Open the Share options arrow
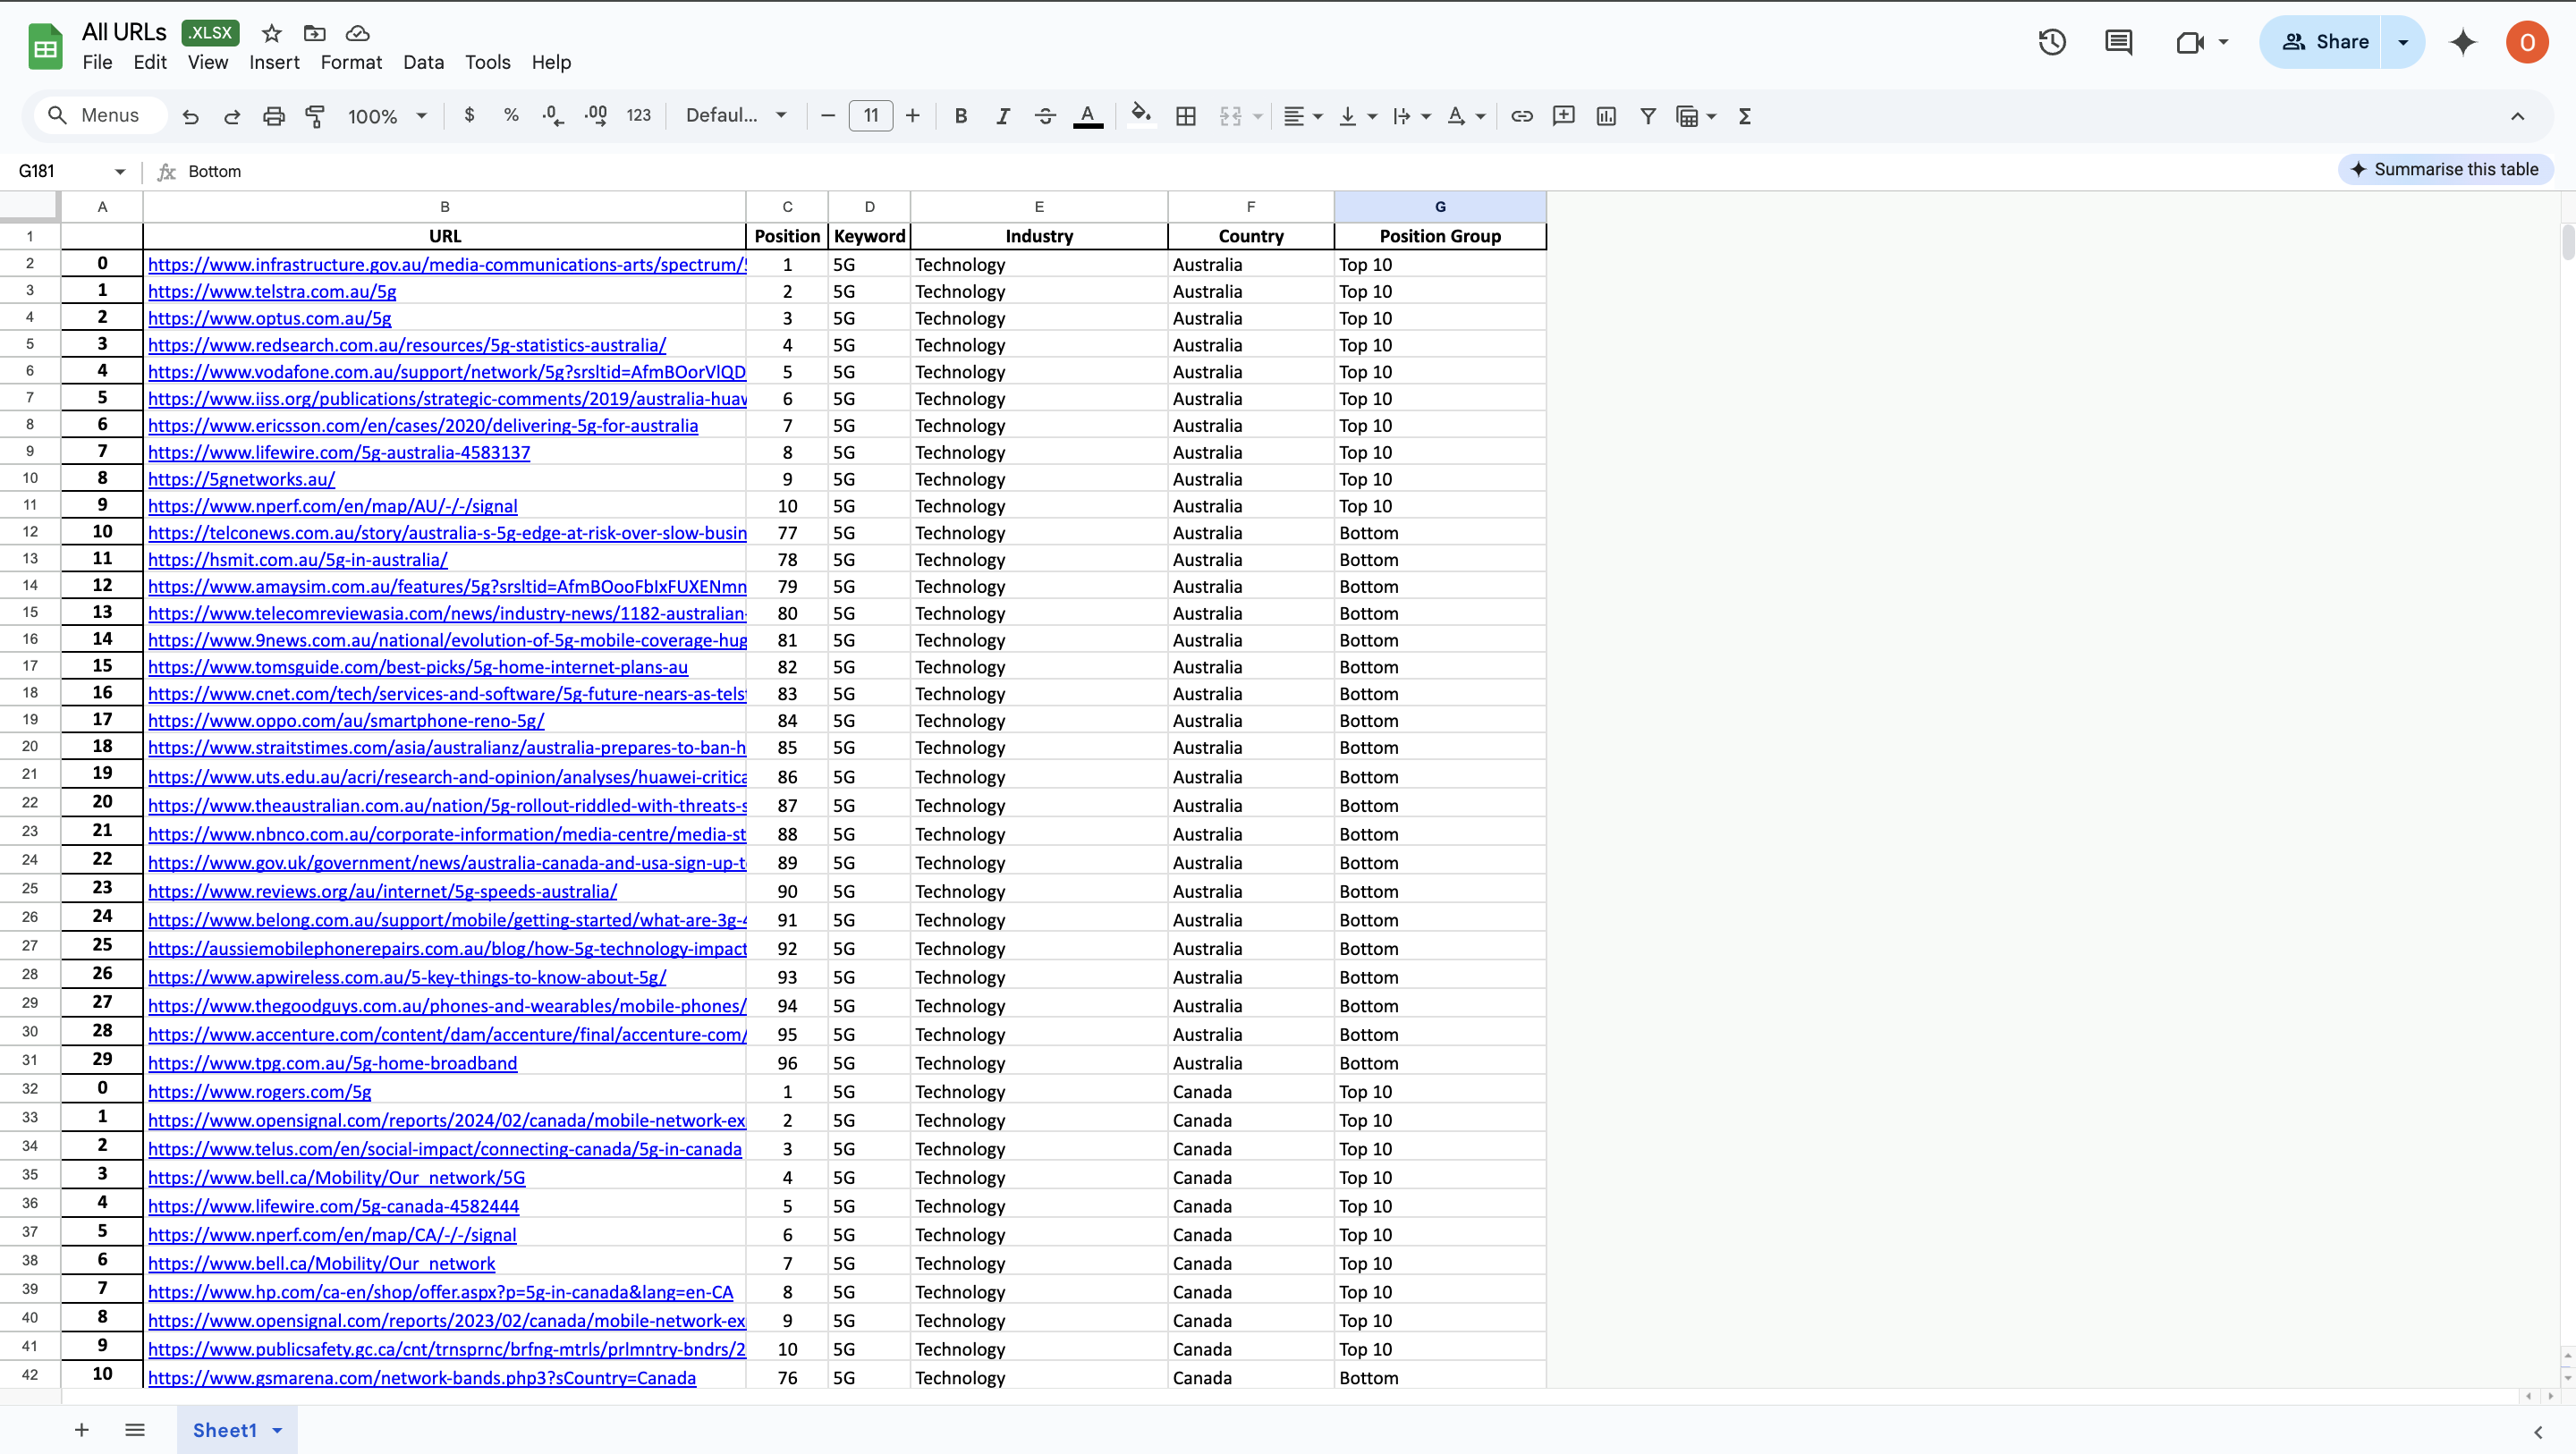This screenshot has width=2576, height=1454. 2403,42
